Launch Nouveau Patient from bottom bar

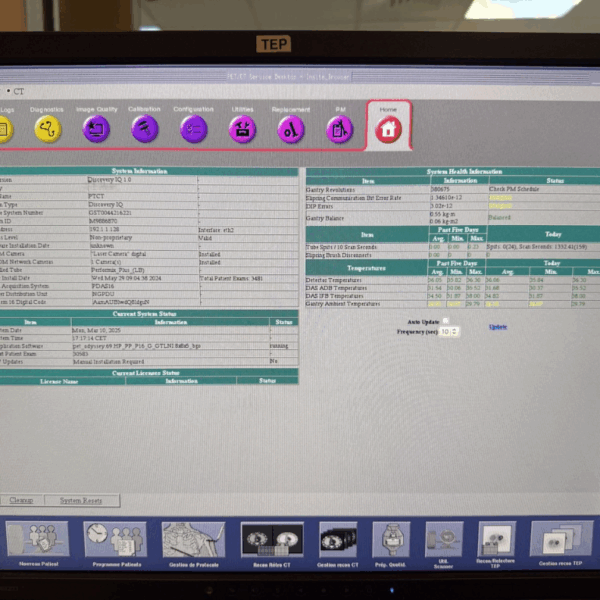tap(38, 538)
